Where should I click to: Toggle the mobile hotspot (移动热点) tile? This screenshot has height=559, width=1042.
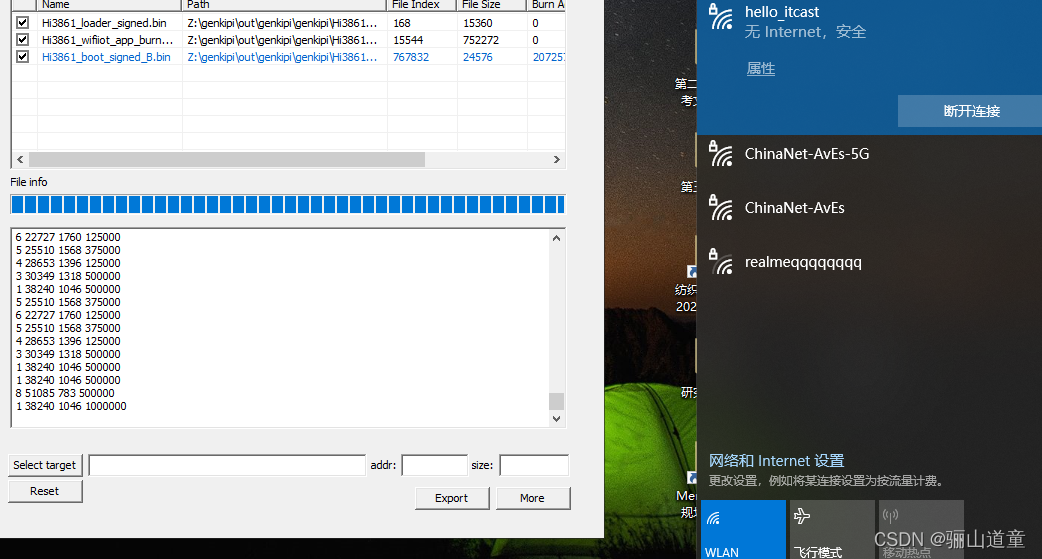[921, 530]
